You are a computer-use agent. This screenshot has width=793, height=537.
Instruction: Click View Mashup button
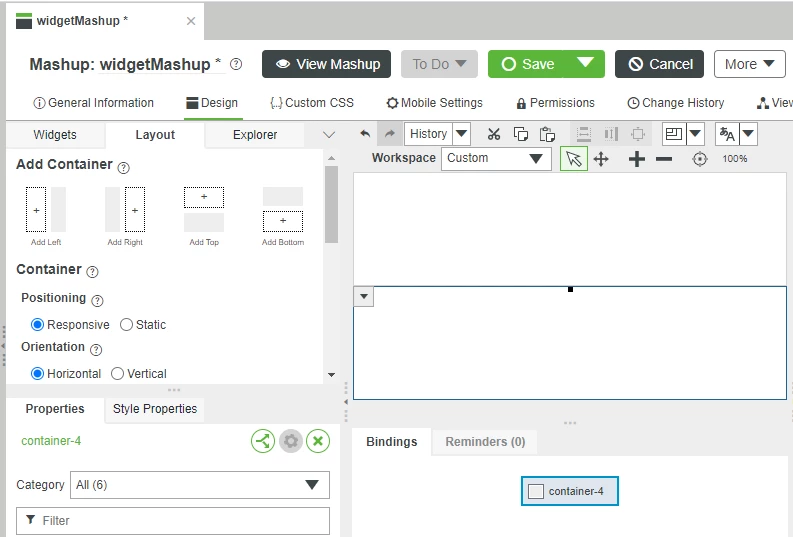(x=326, y=64)
